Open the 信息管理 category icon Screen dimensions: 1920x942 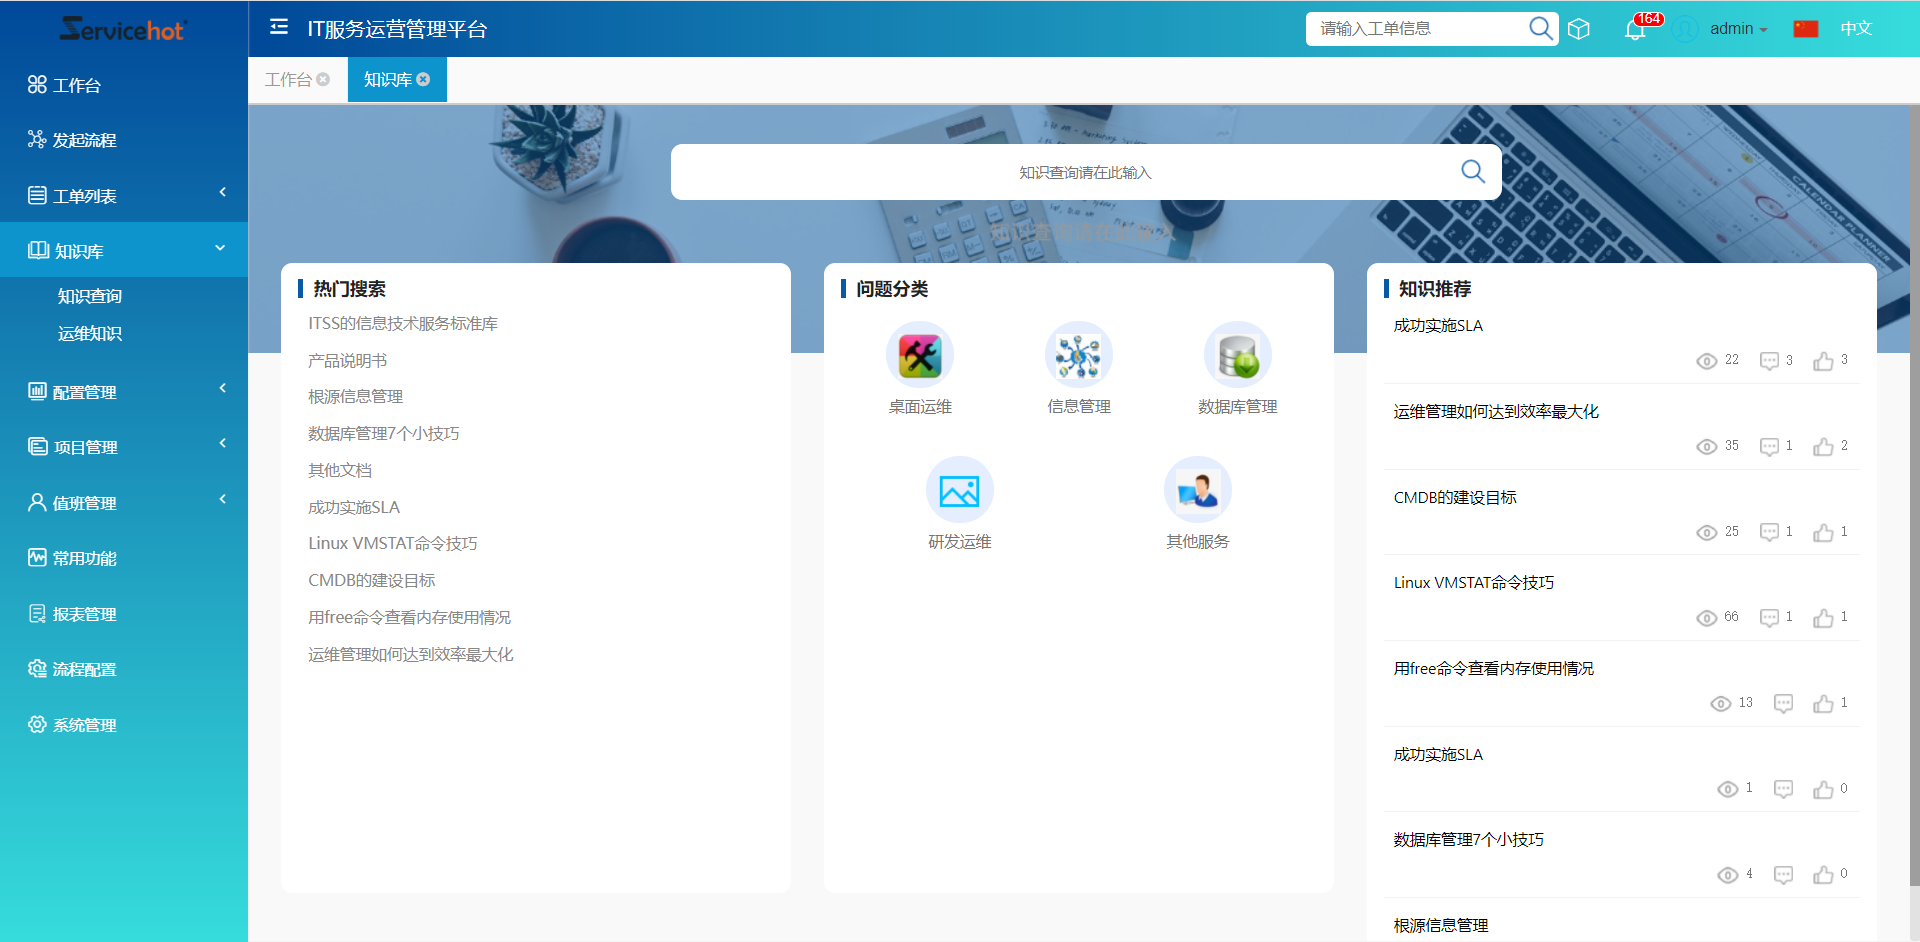point(1078,355)
